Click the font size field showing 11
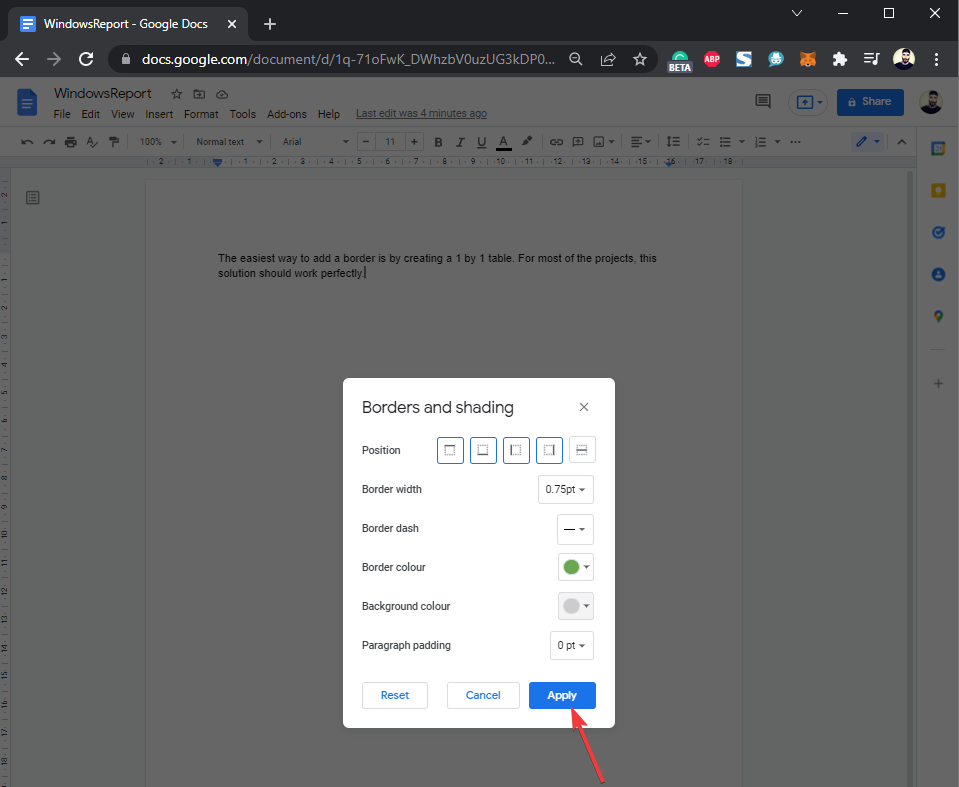This screenshot has width=959, height=787. [390, 142]
